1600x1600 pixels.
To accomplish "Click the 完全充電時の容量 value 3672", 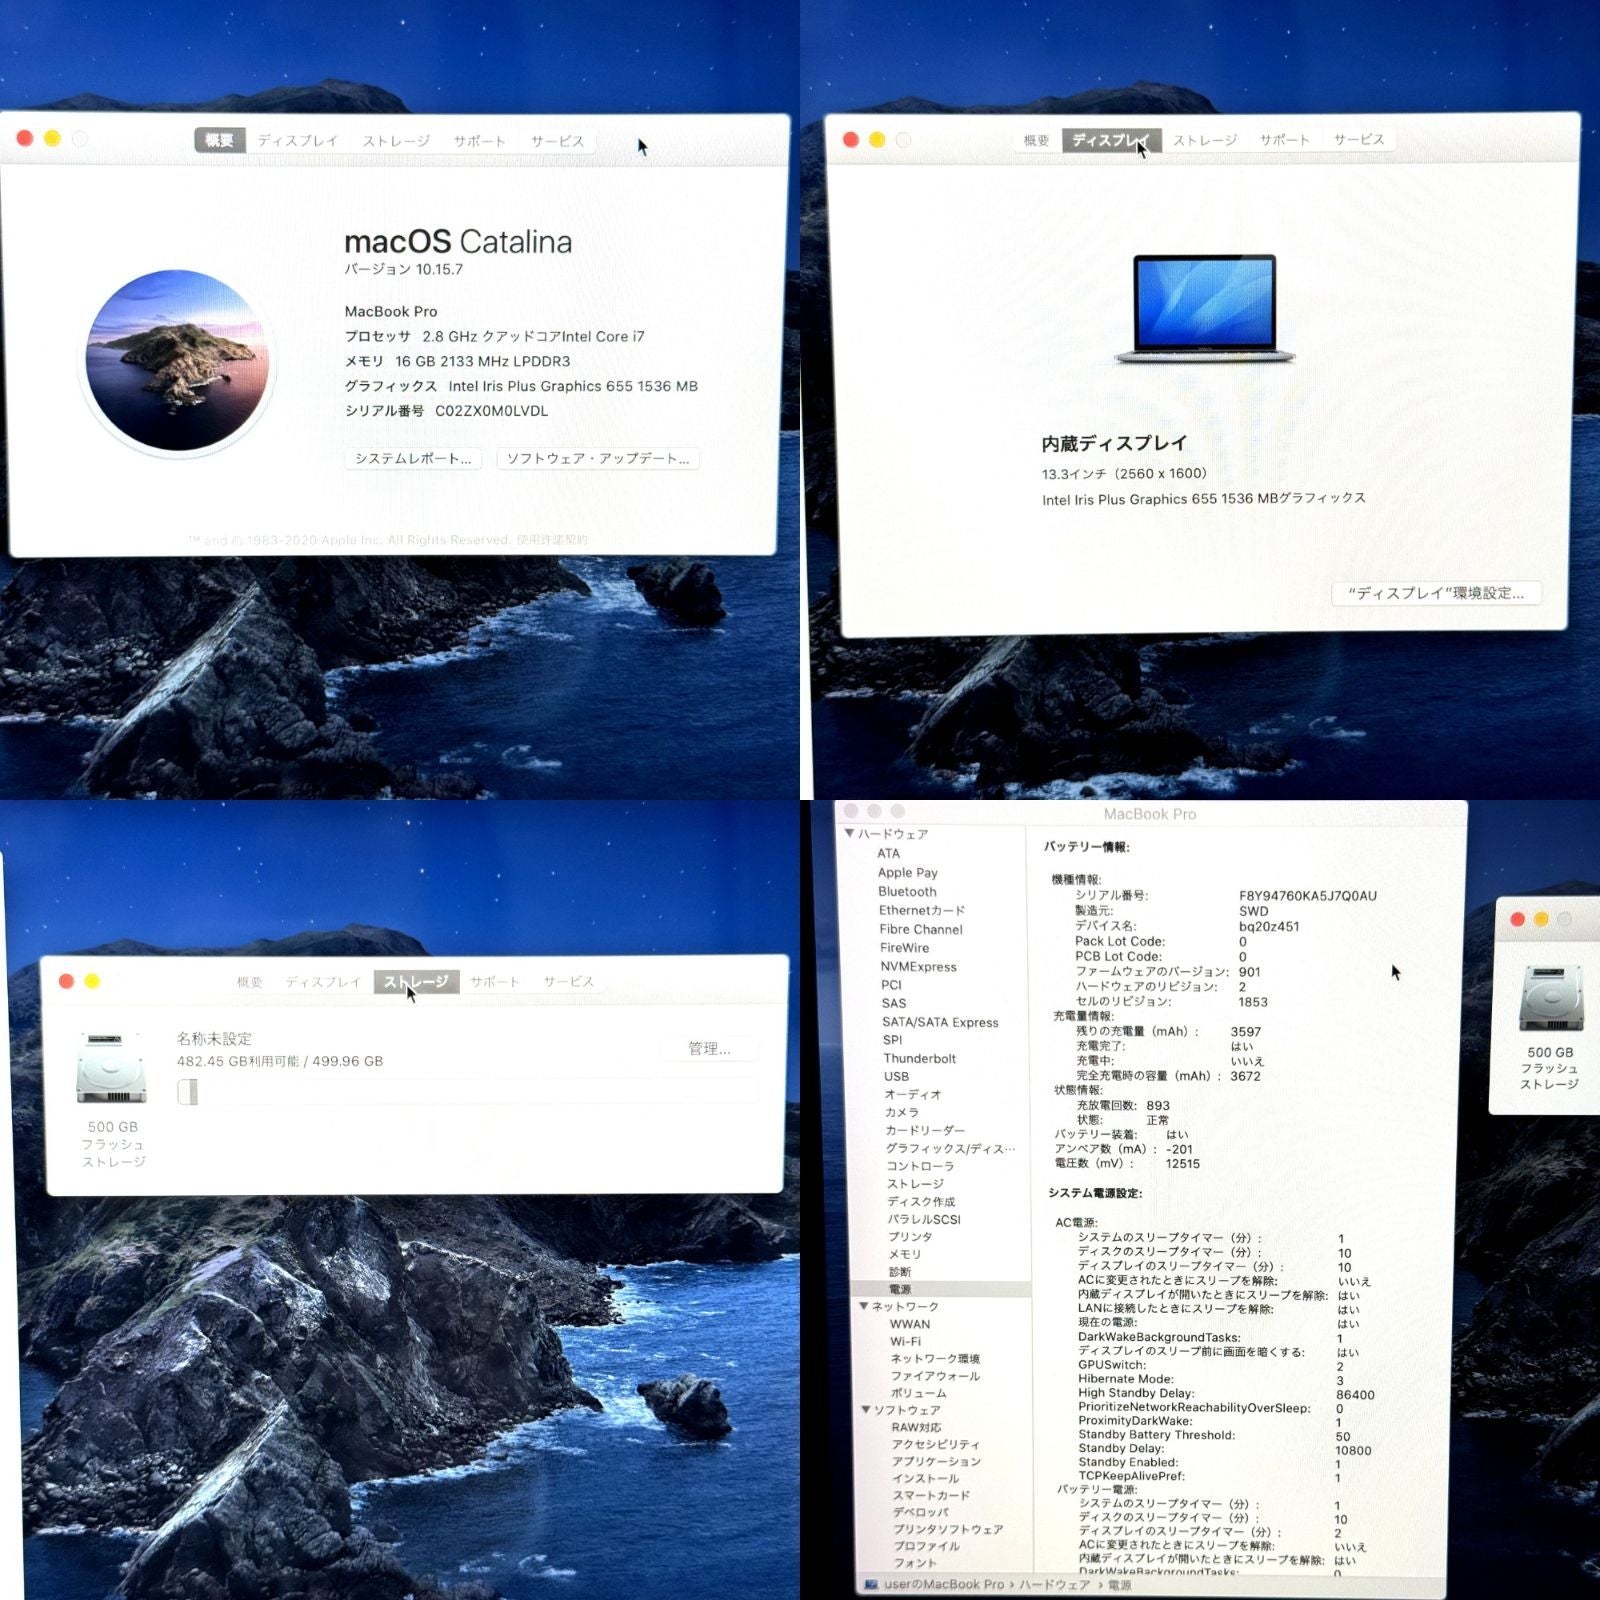I will pos(1245,1076).
